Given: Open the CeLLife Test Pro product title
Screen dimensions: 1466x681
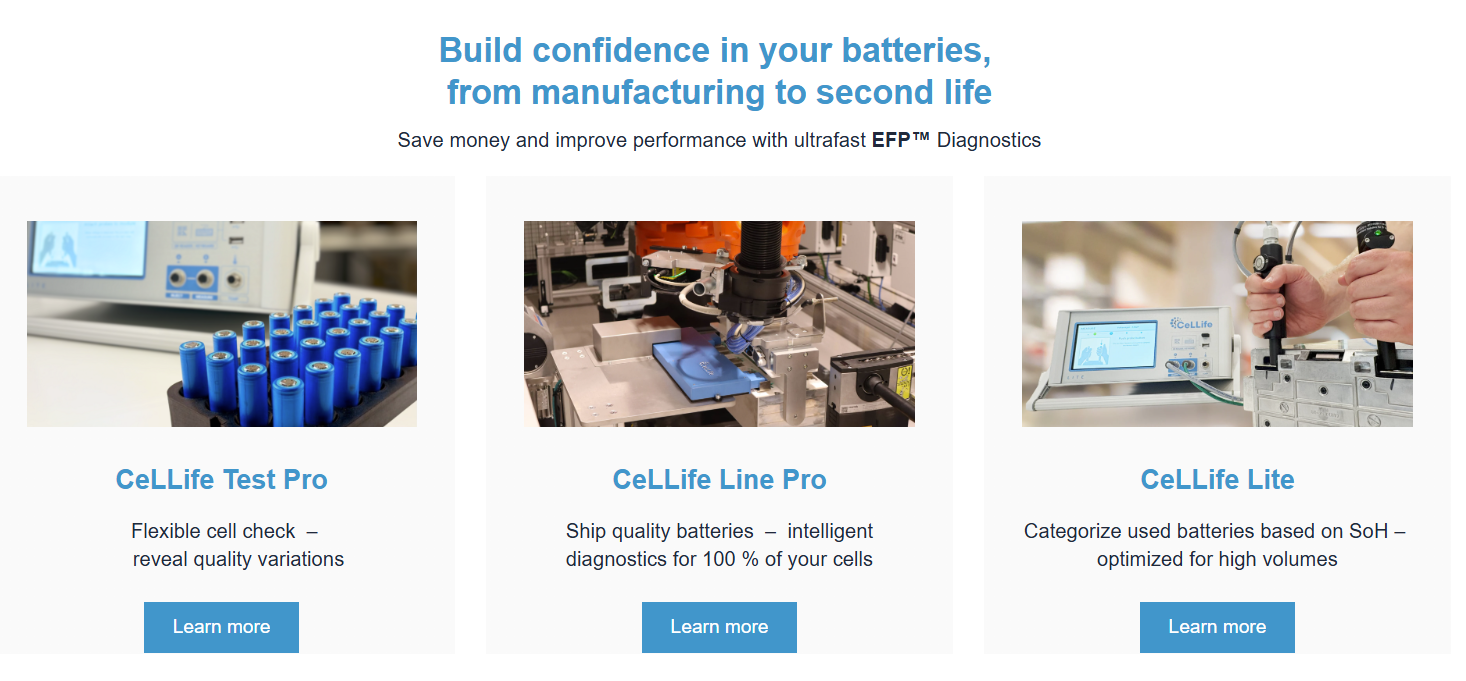Looking at the screenshot, I should point(221,479).
